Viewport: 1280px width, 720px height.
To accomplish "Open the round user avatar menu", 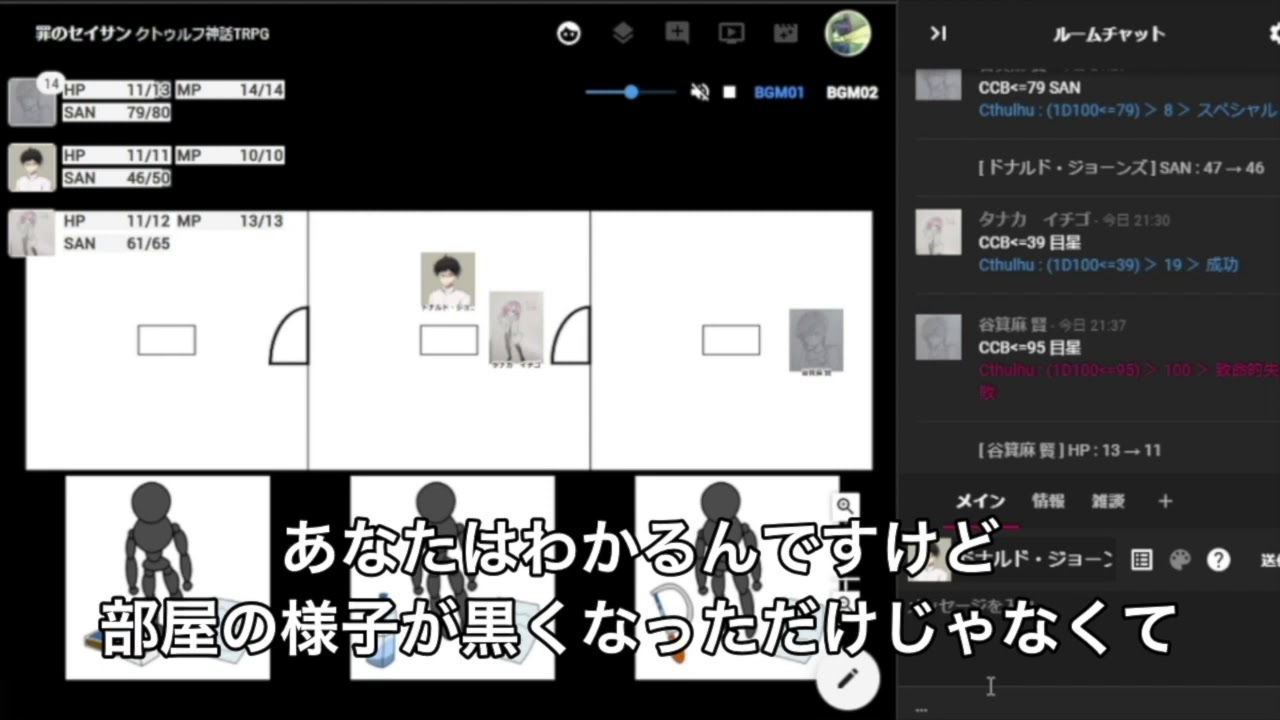I will pos(847,33).
